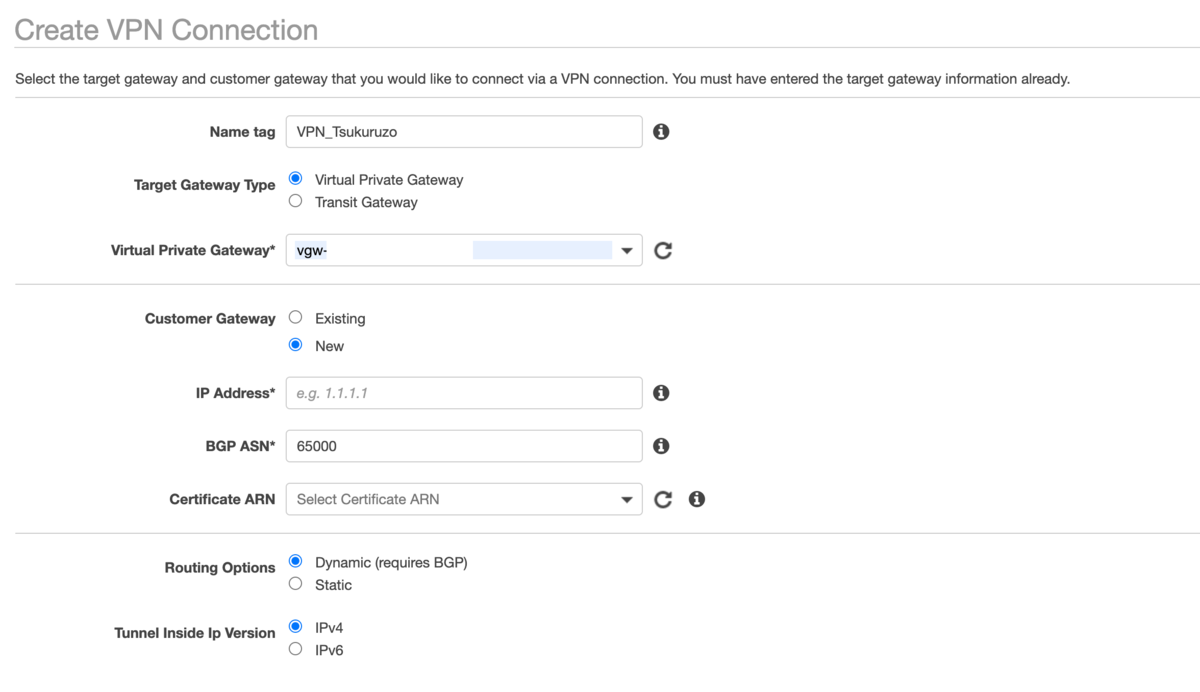The height and width of the screenshot is (692, 1200).
Task: Select IPv4 tunnel inside IP version
Action: pyautogui.click(x=295, y=627)
